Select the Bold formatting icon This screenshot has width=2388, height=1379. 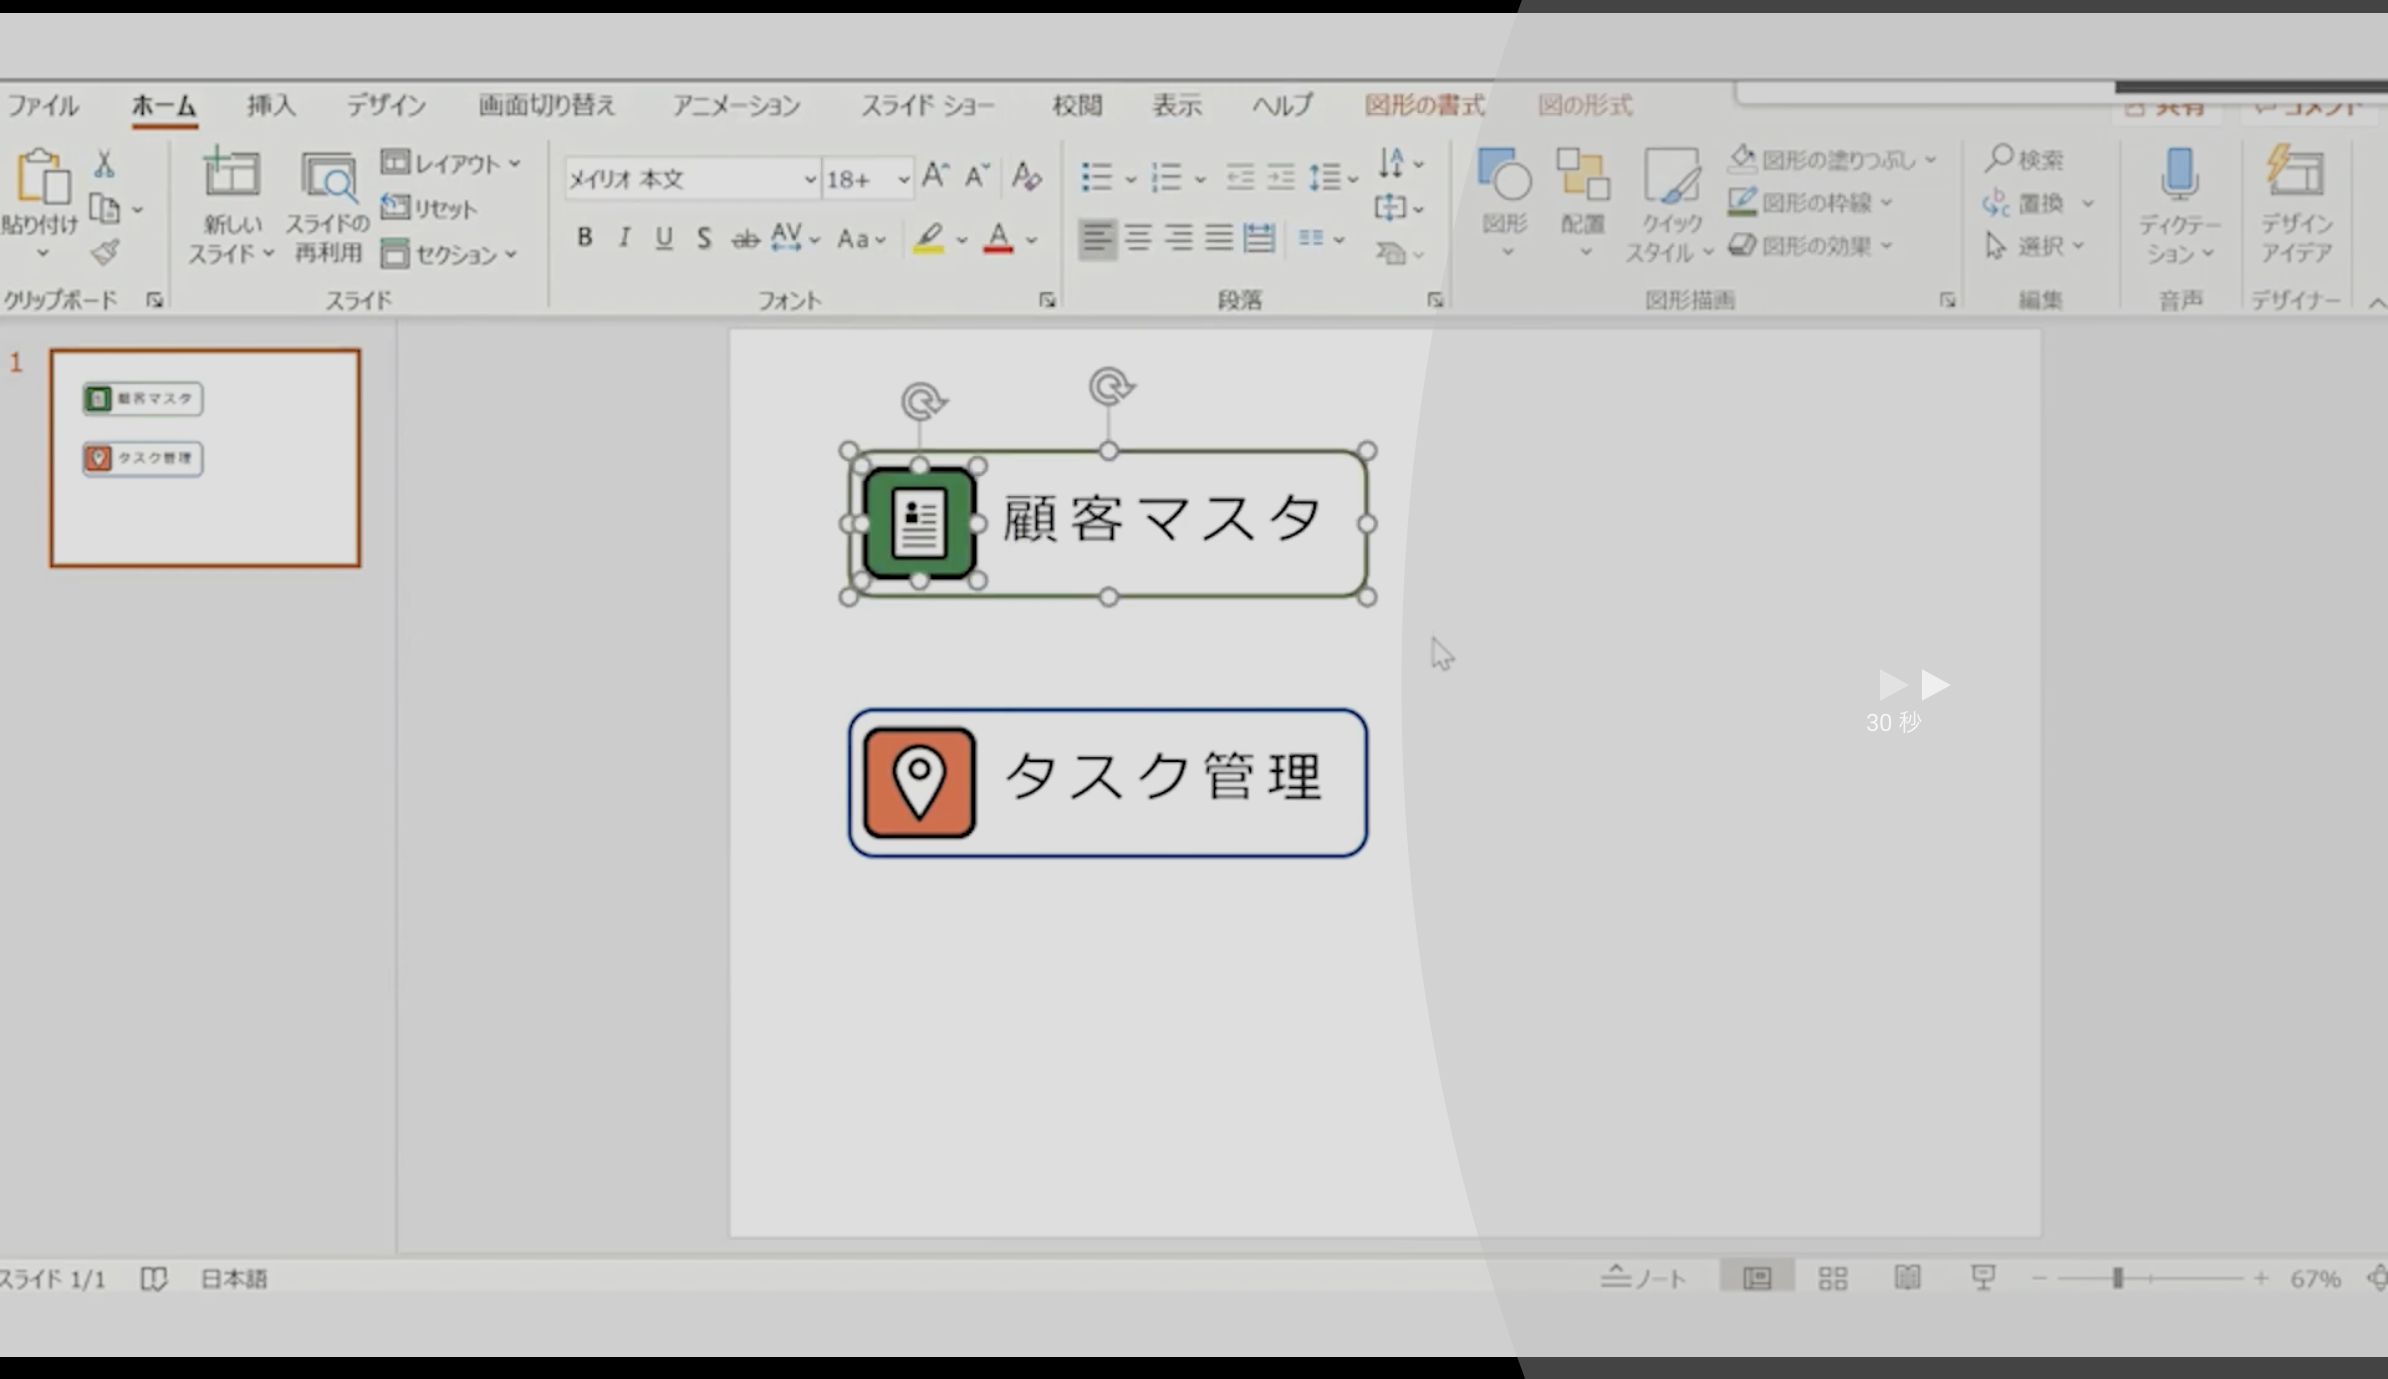(x=584, y=236)
